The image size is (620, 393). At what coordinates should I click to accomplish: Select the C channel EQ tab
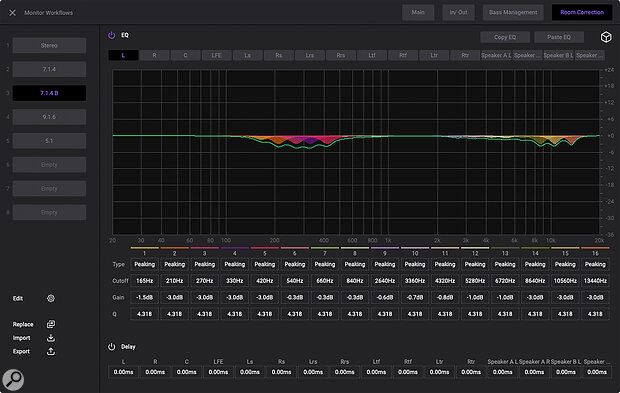pyautogui.click(x=185, y=55)
